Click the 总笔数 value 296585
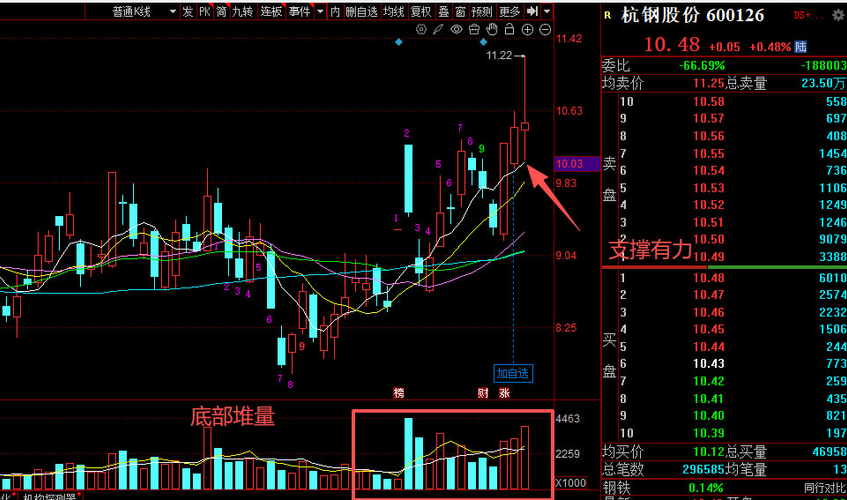The width and height of the screenshot is (847, 500). tap(703, 469)
